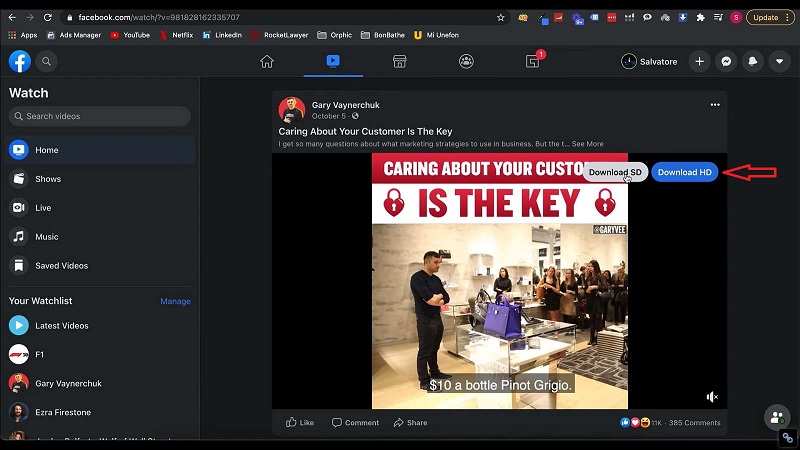Open the Apps bookmark
Image resolution: width=800 pixels, height=450 pixels.
coord(23,35)
